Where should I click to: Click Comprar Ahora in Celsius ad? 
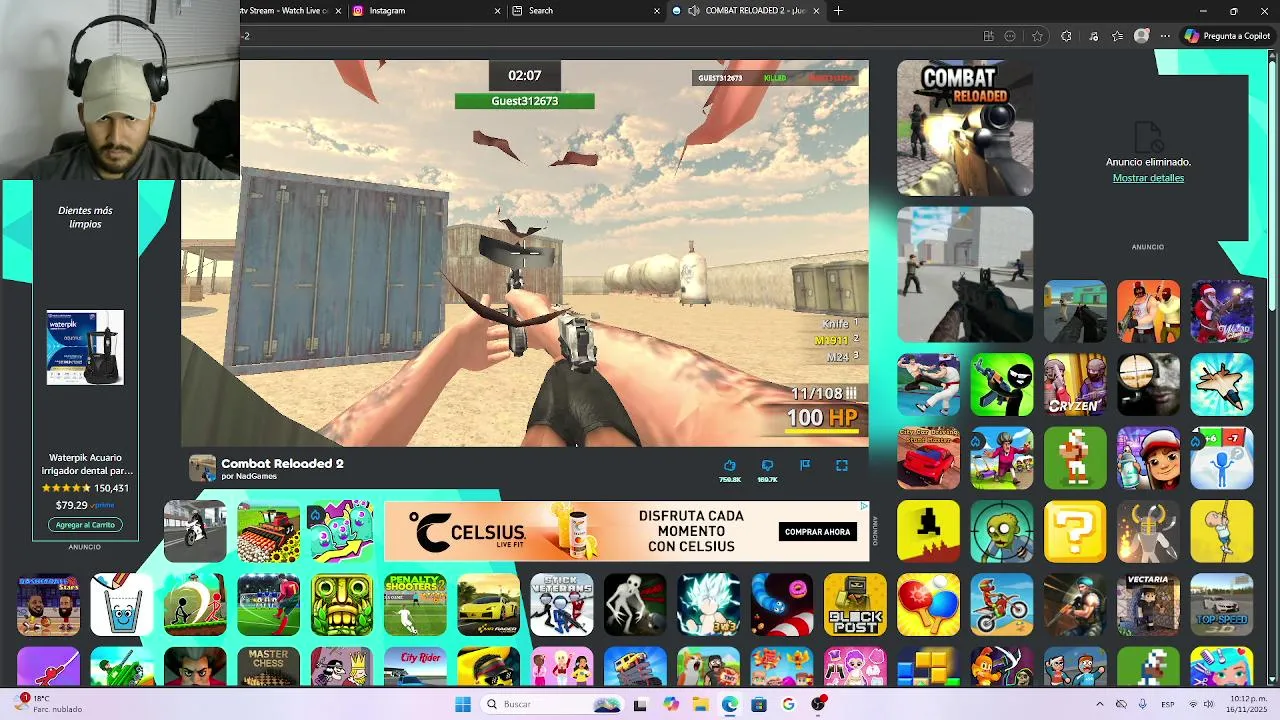coord(817,532)
